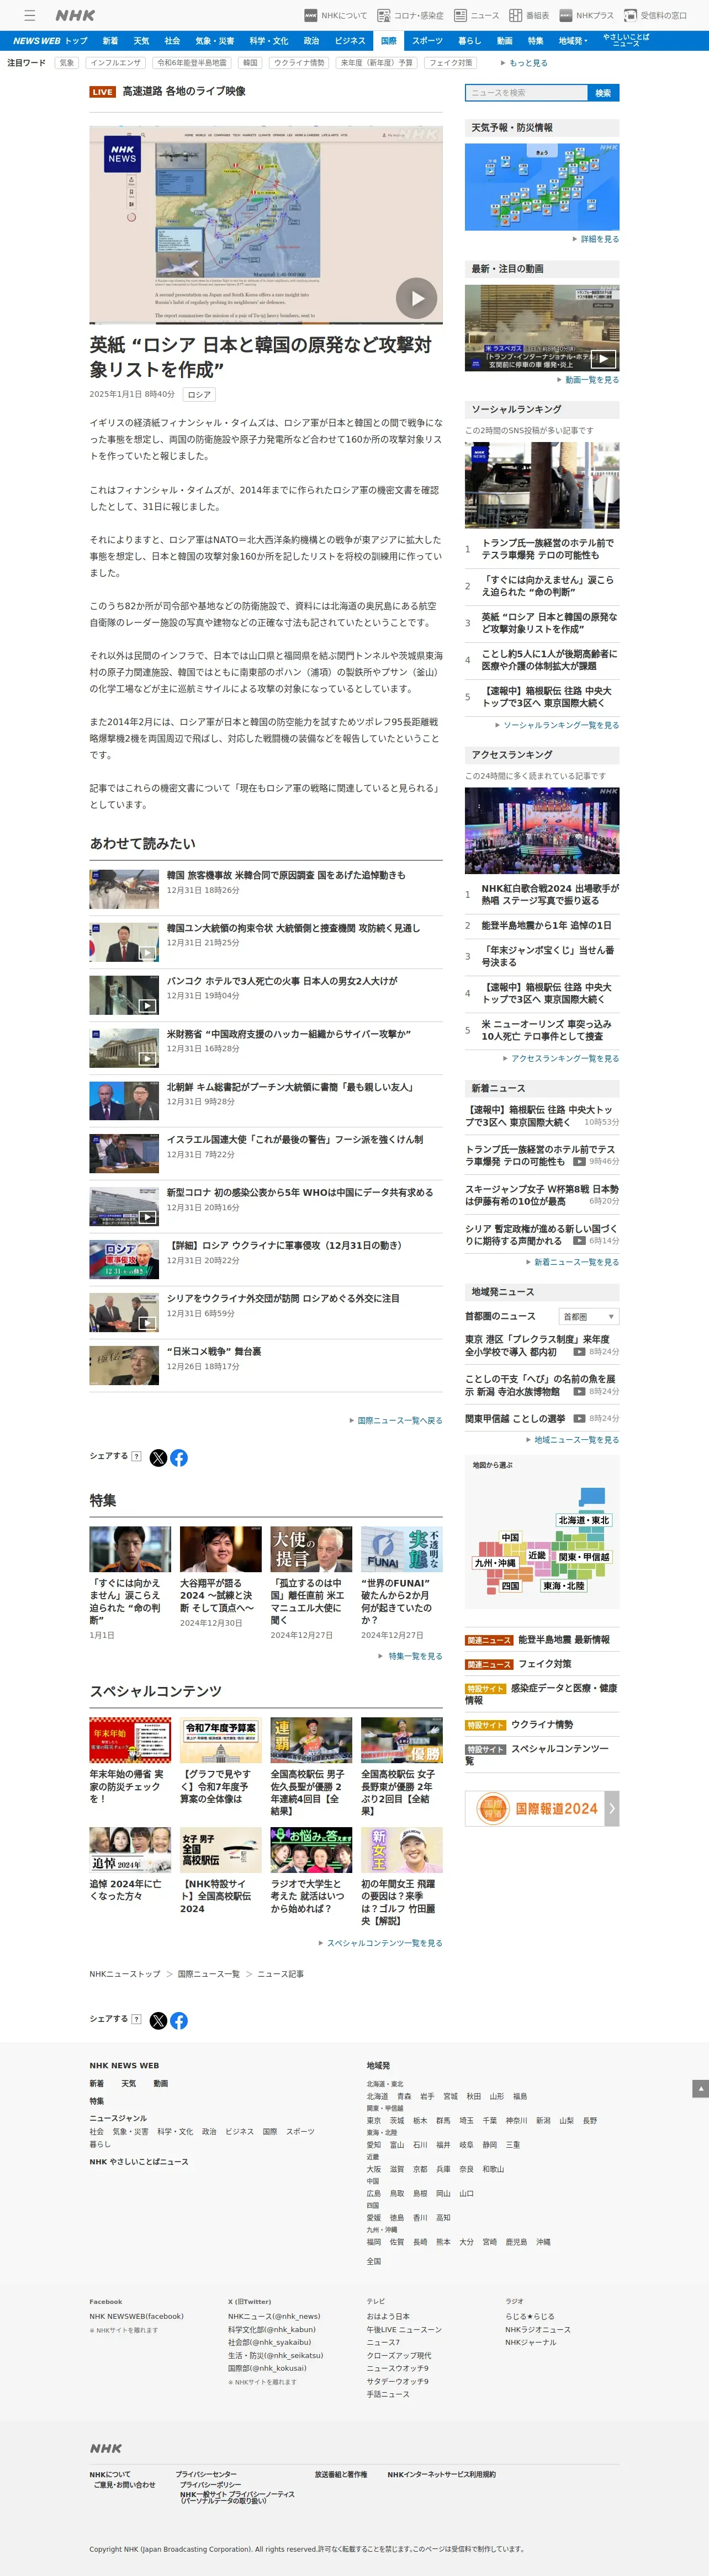Open 国際ニュース一覧へ戻る link
Image resolution: width=709 pixels, height=2576 pixels.
[x=399, y=1420]
